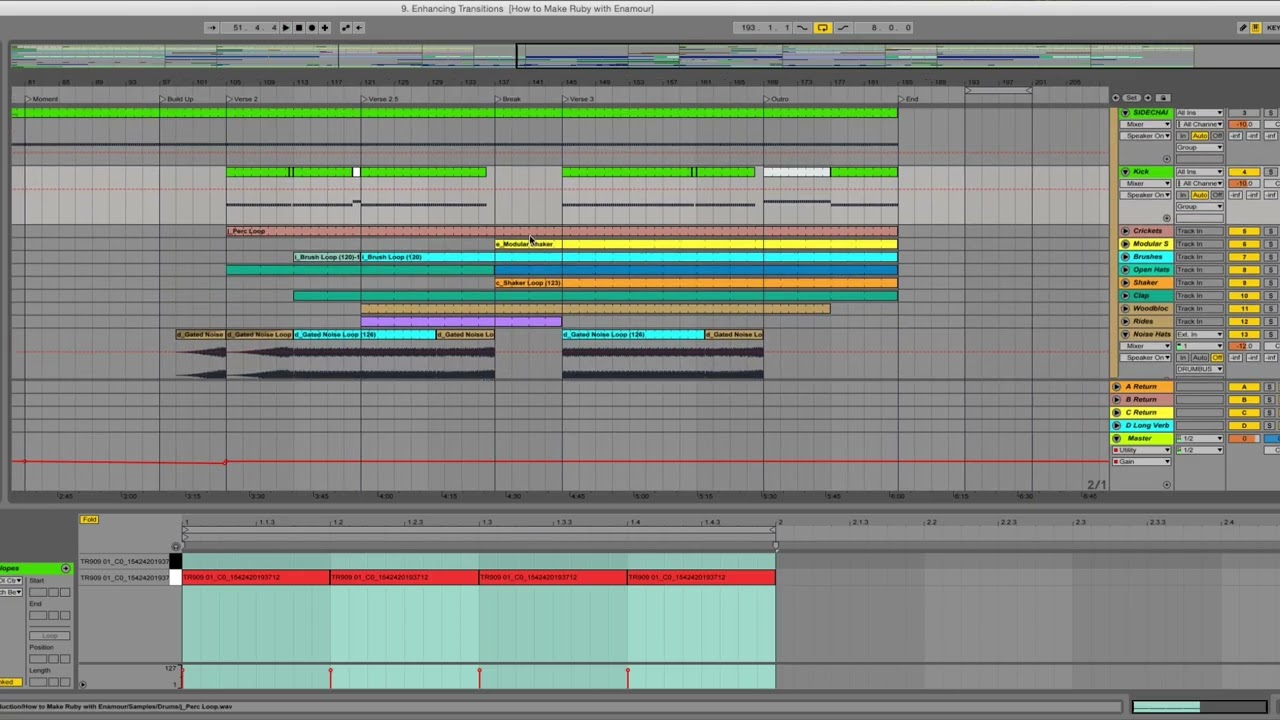The height and width of the screenshot is (720, 1280).
Task: Click the Fold button in MIDI editor
Action: [89, 520]
